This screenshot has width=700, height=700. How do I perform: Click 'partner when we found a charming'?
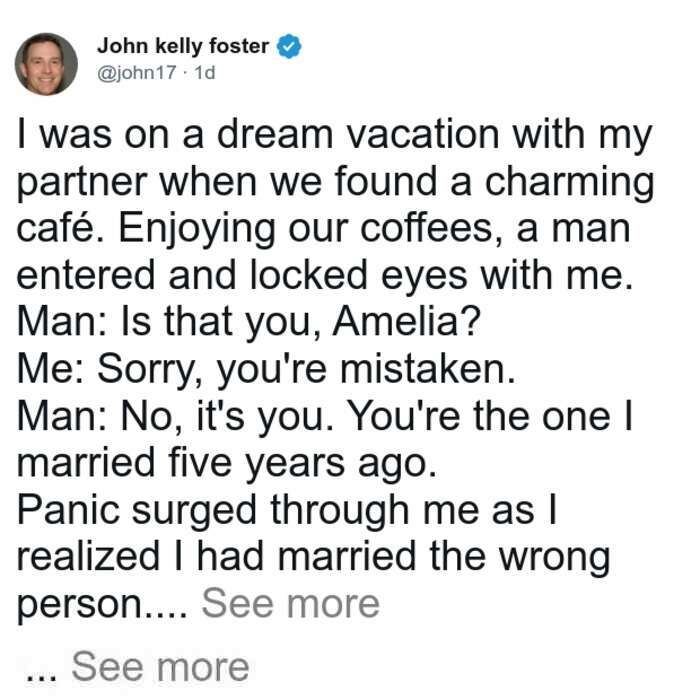click(x=335, y=182)
